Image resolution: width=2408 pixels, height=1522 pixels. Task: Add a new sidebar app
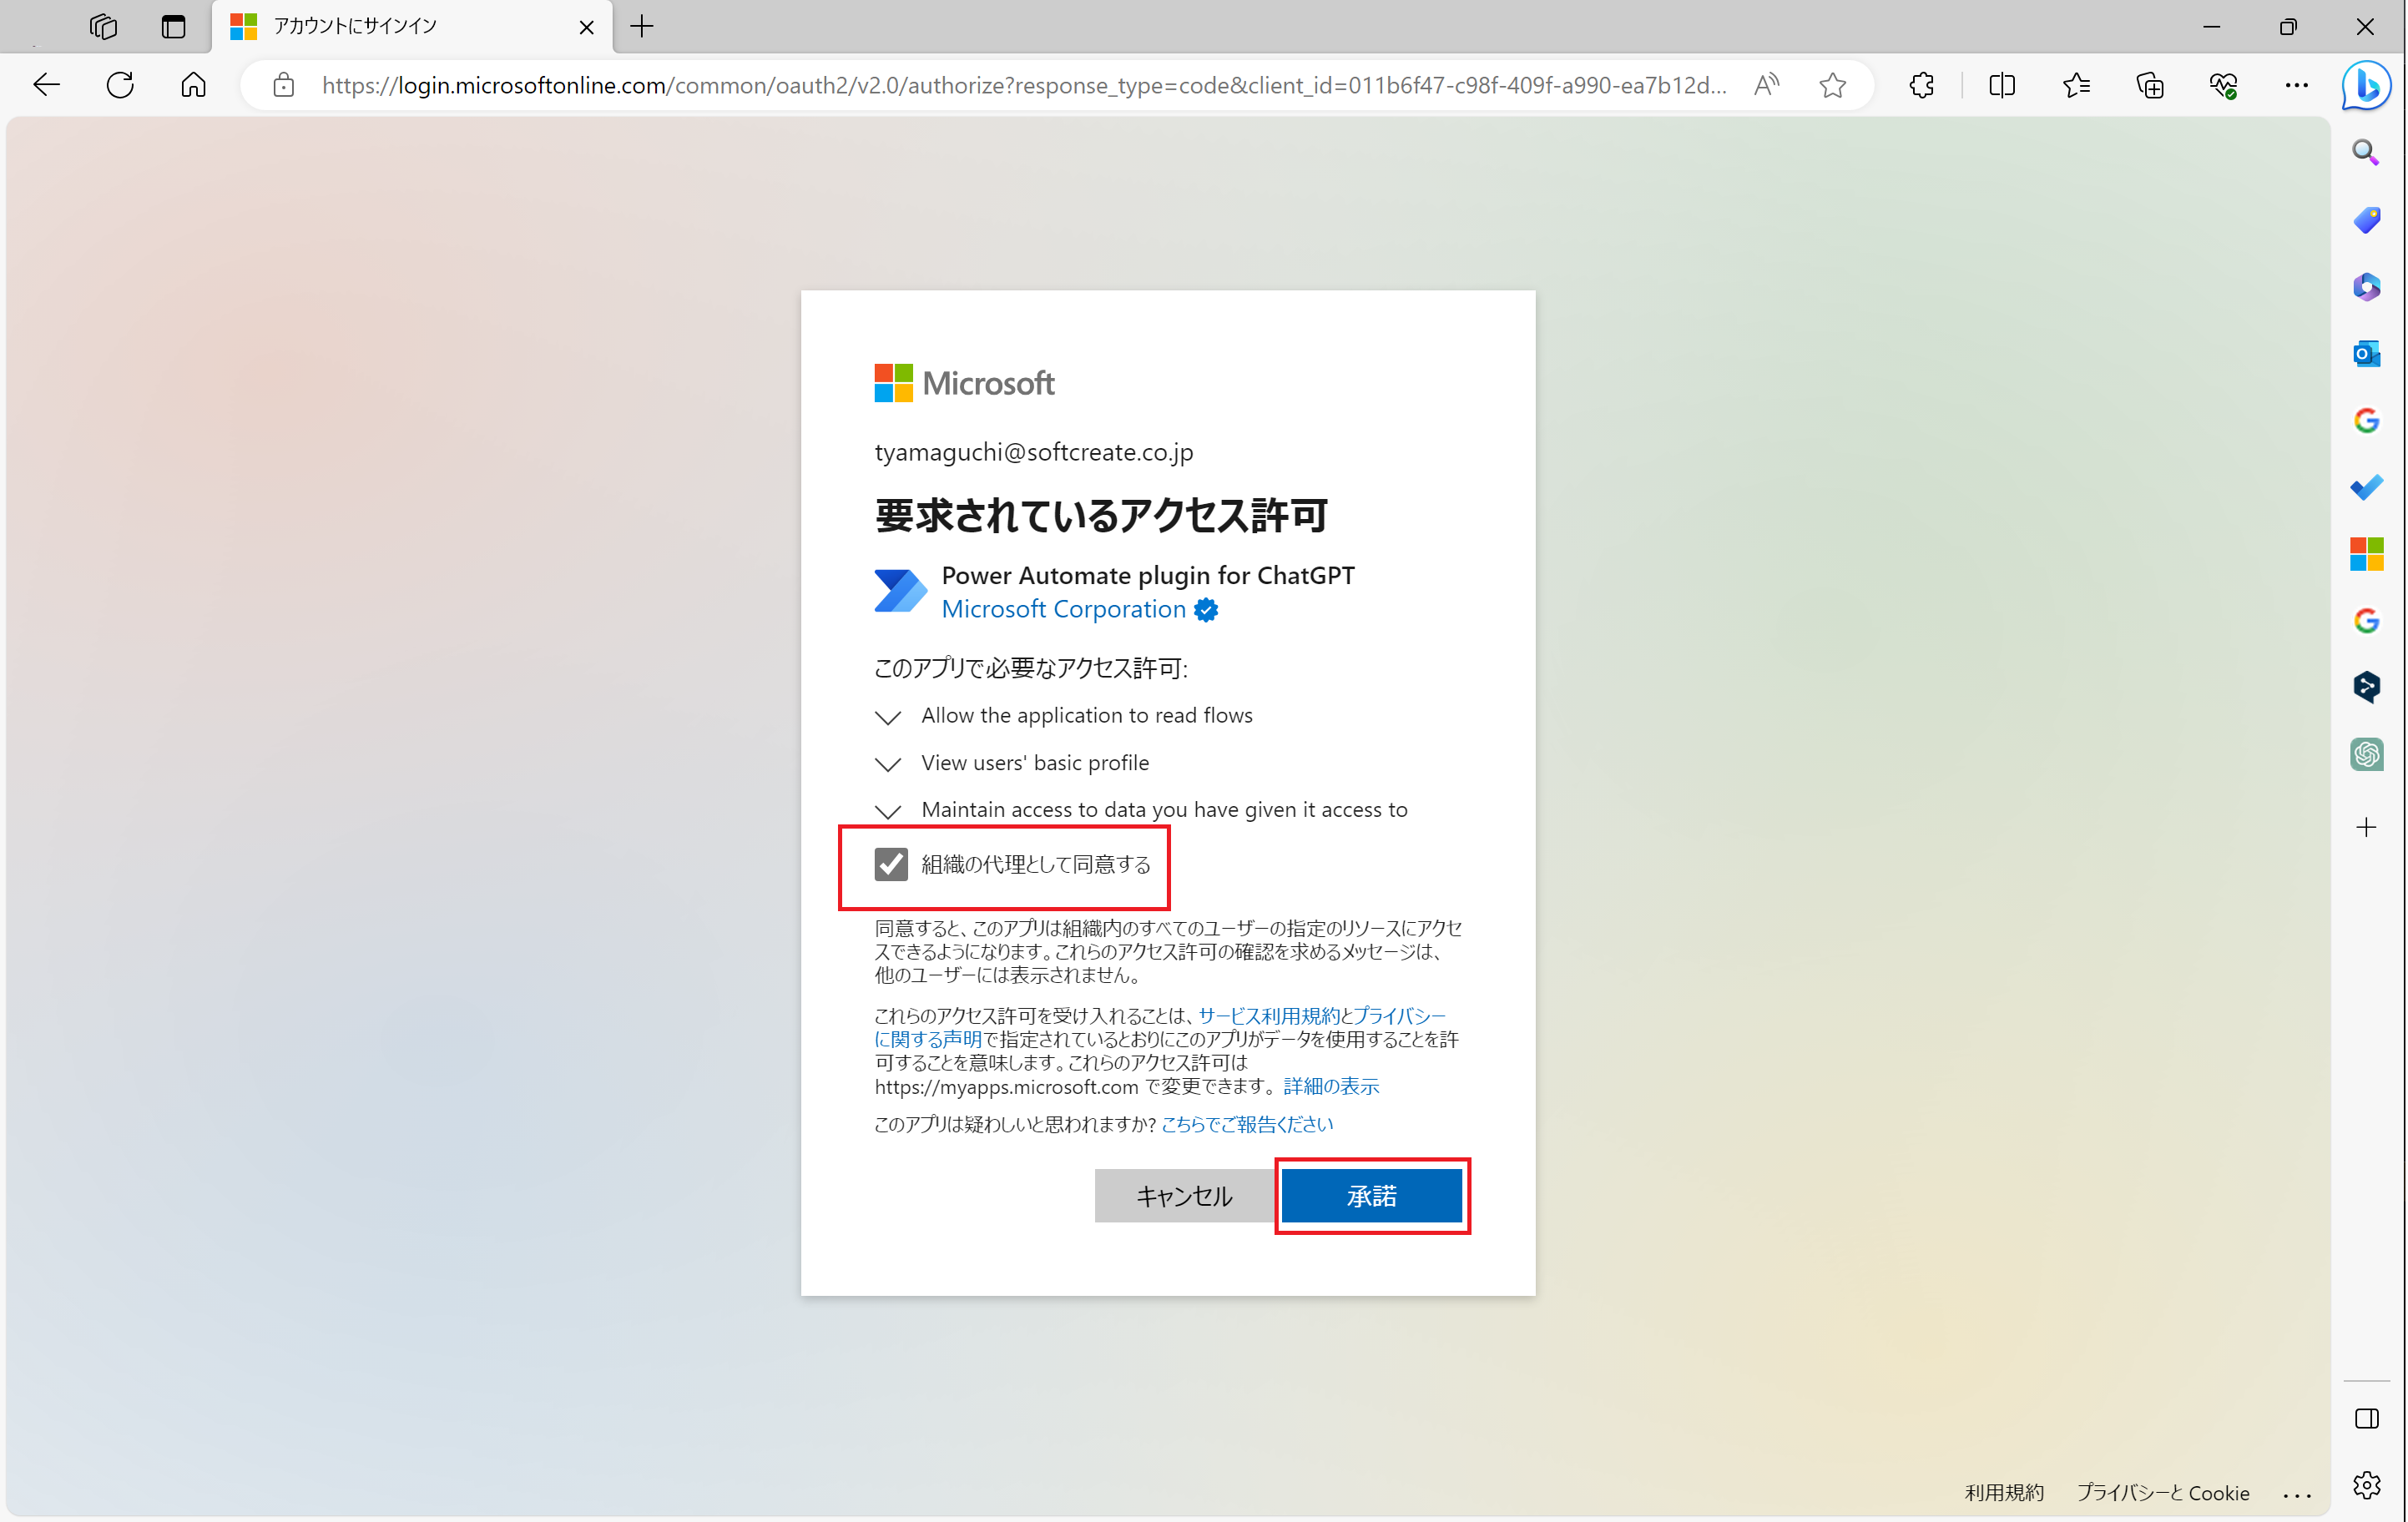[2366, 827]
